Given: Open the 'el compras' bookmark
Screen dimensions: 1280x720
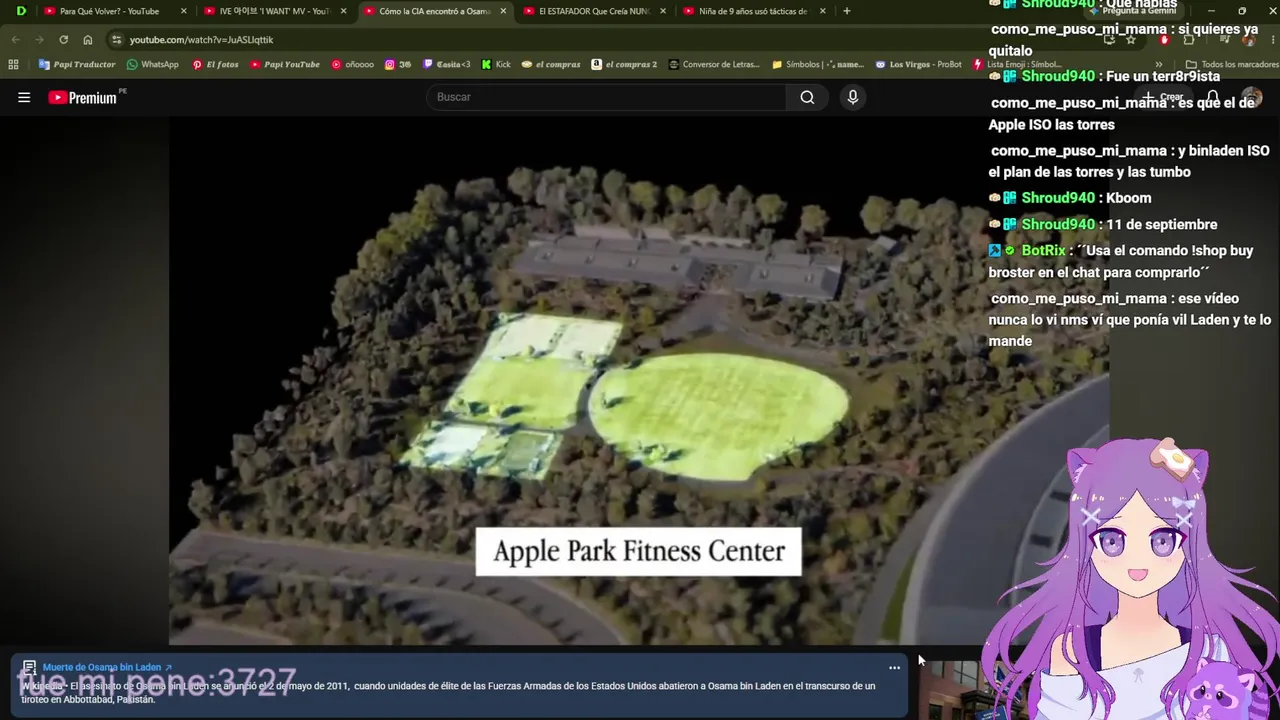Looking at the screenshot, I should click(x=551, y=64).
